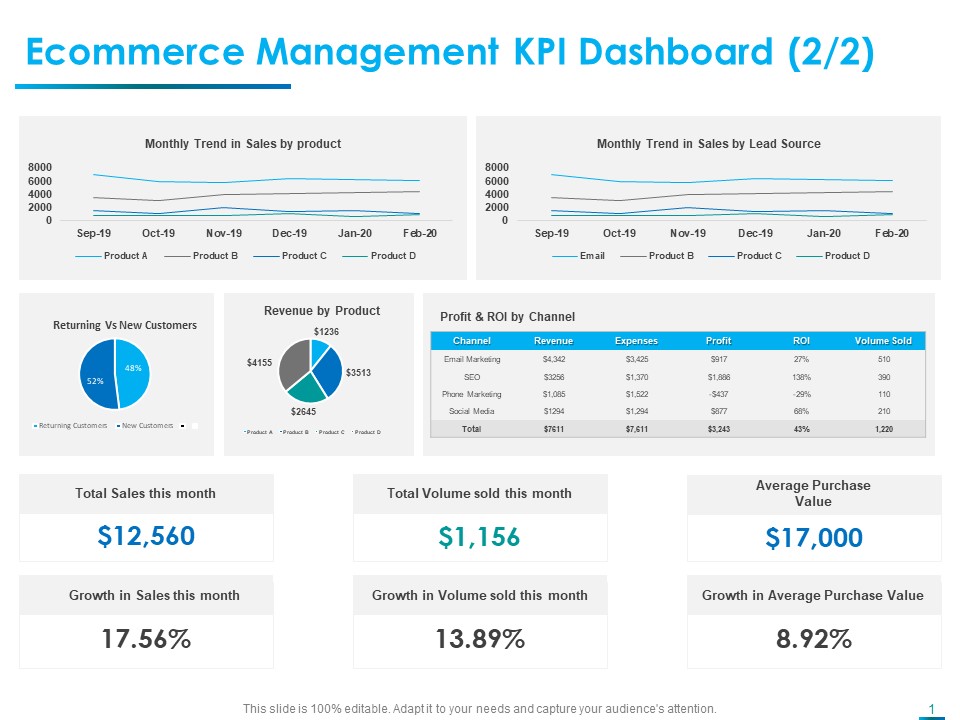Viewport: 960px width, 720px height.
Task: Select the $1236 data label
Action: pyautogui.click(x=326, y=332)
